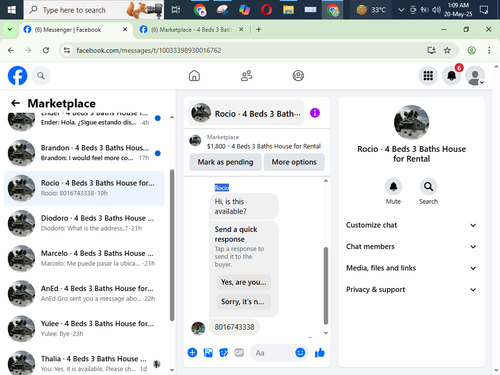
Task: Go to Home feed icon
Action: (x=194, y=76)
